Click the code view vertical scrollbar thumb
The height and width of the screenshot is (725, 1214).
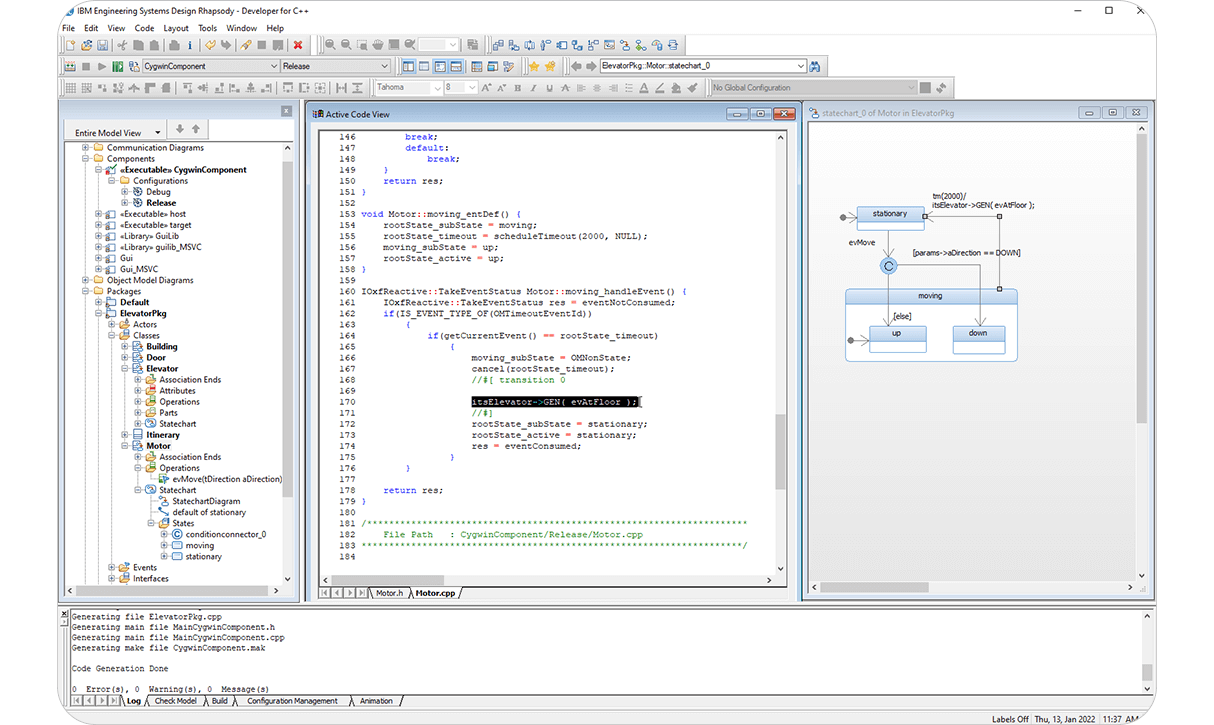tap(781, 452)
